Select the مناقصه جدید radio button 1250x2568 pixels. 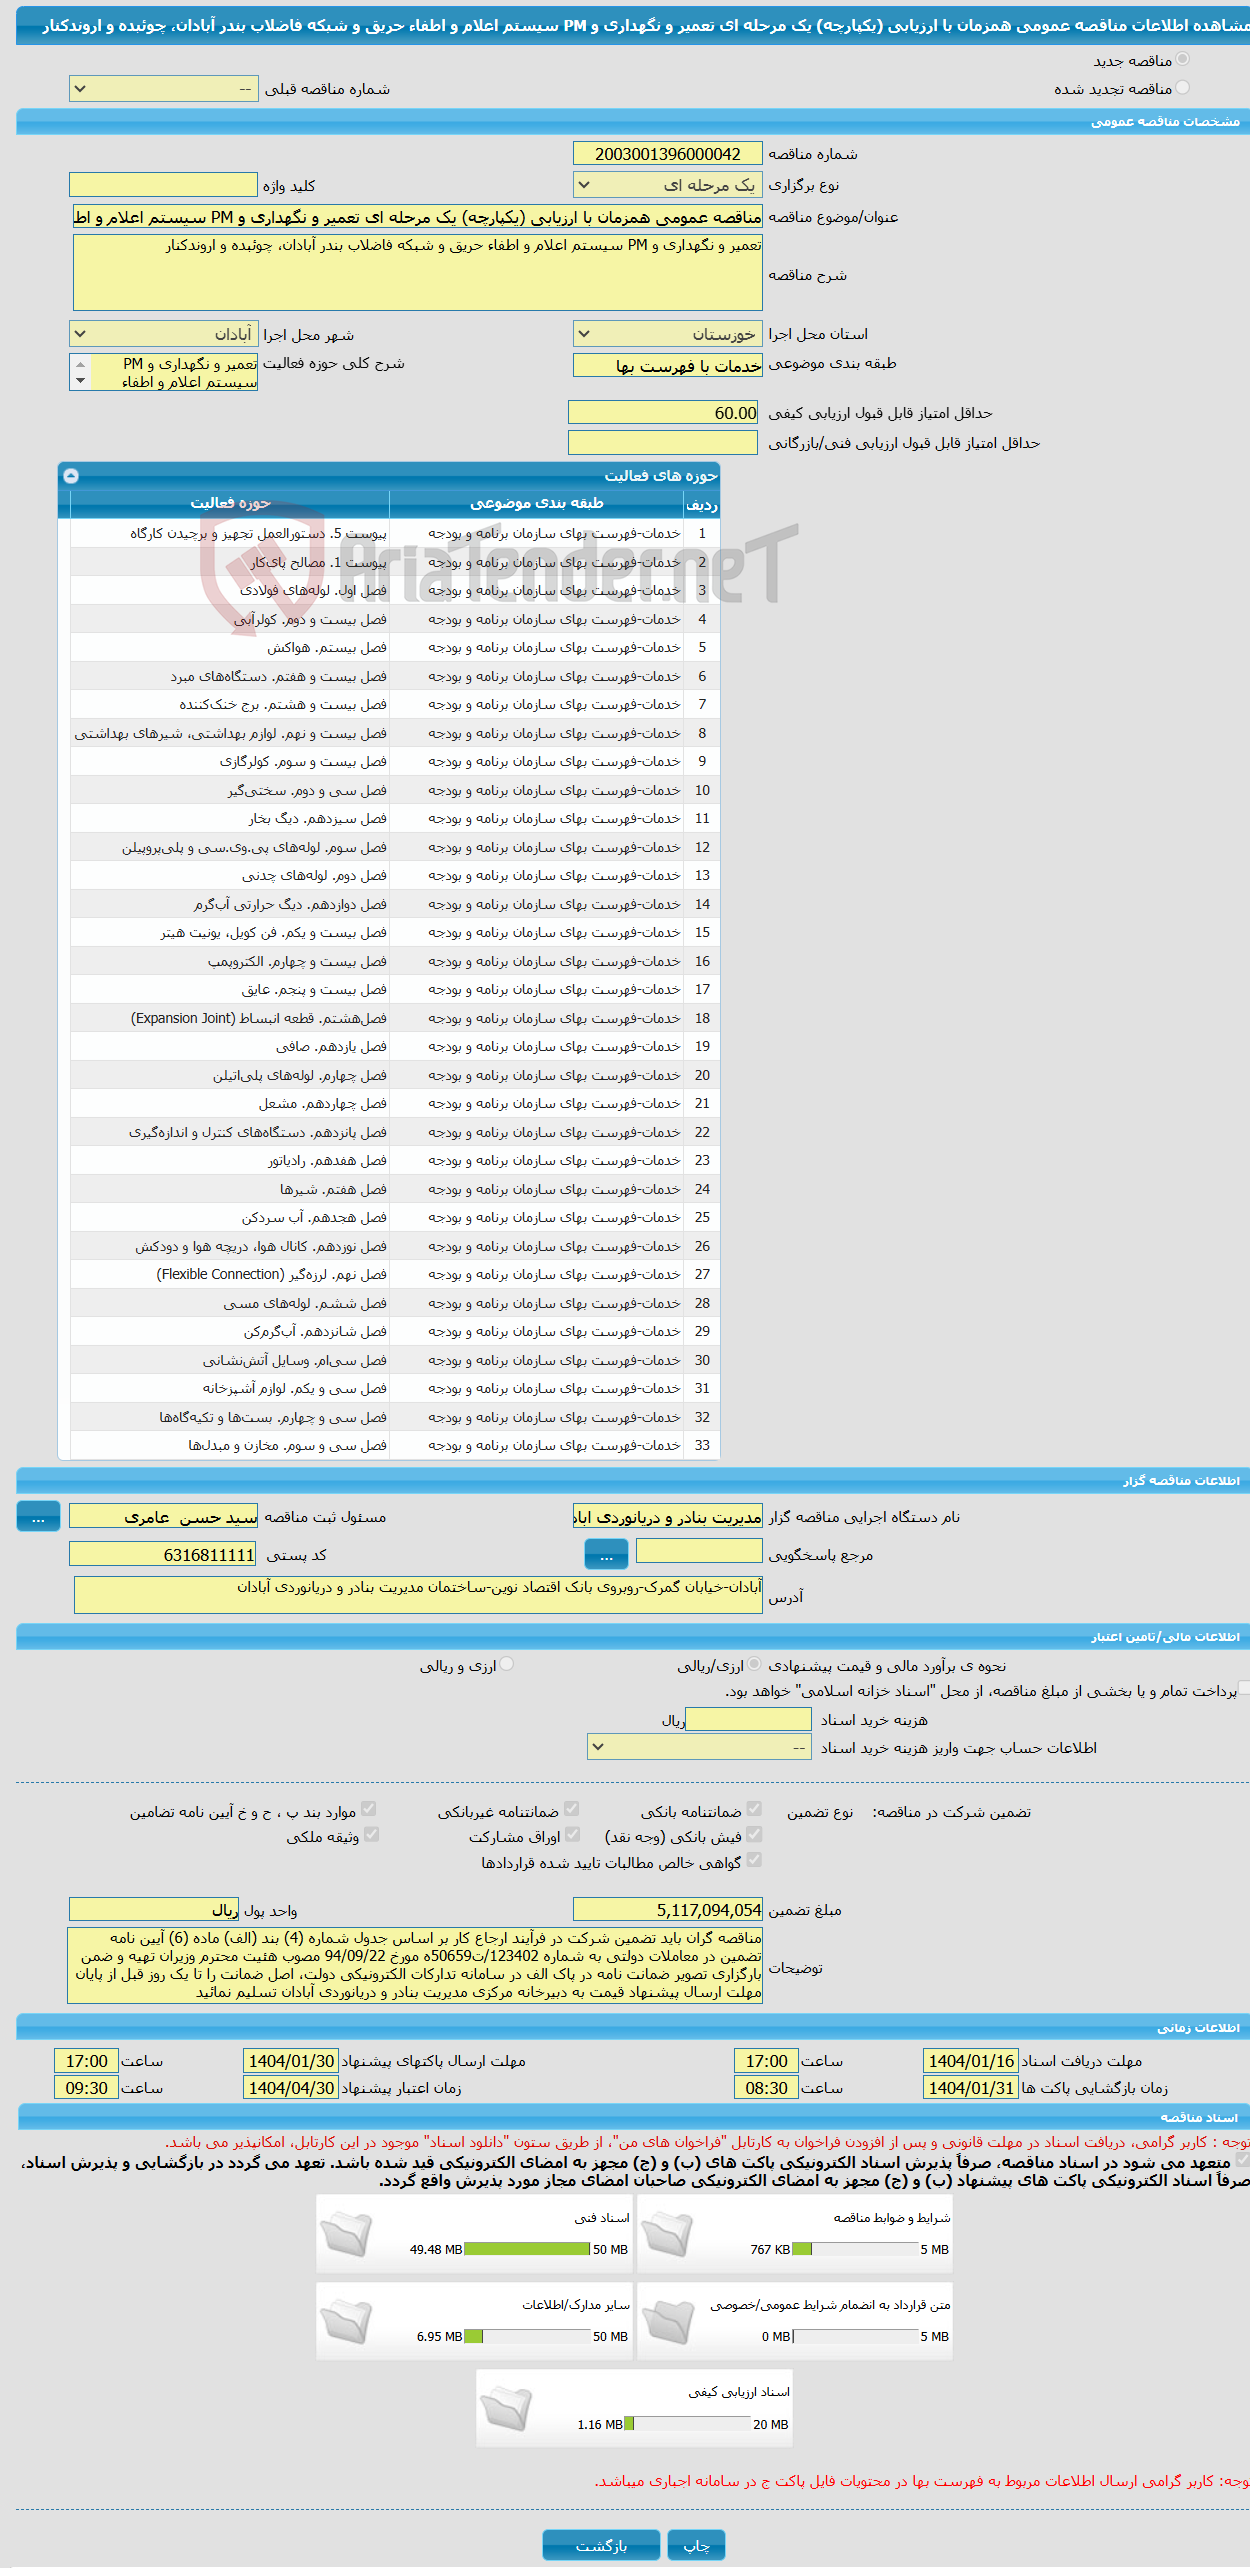click(x=1182, y=60)
